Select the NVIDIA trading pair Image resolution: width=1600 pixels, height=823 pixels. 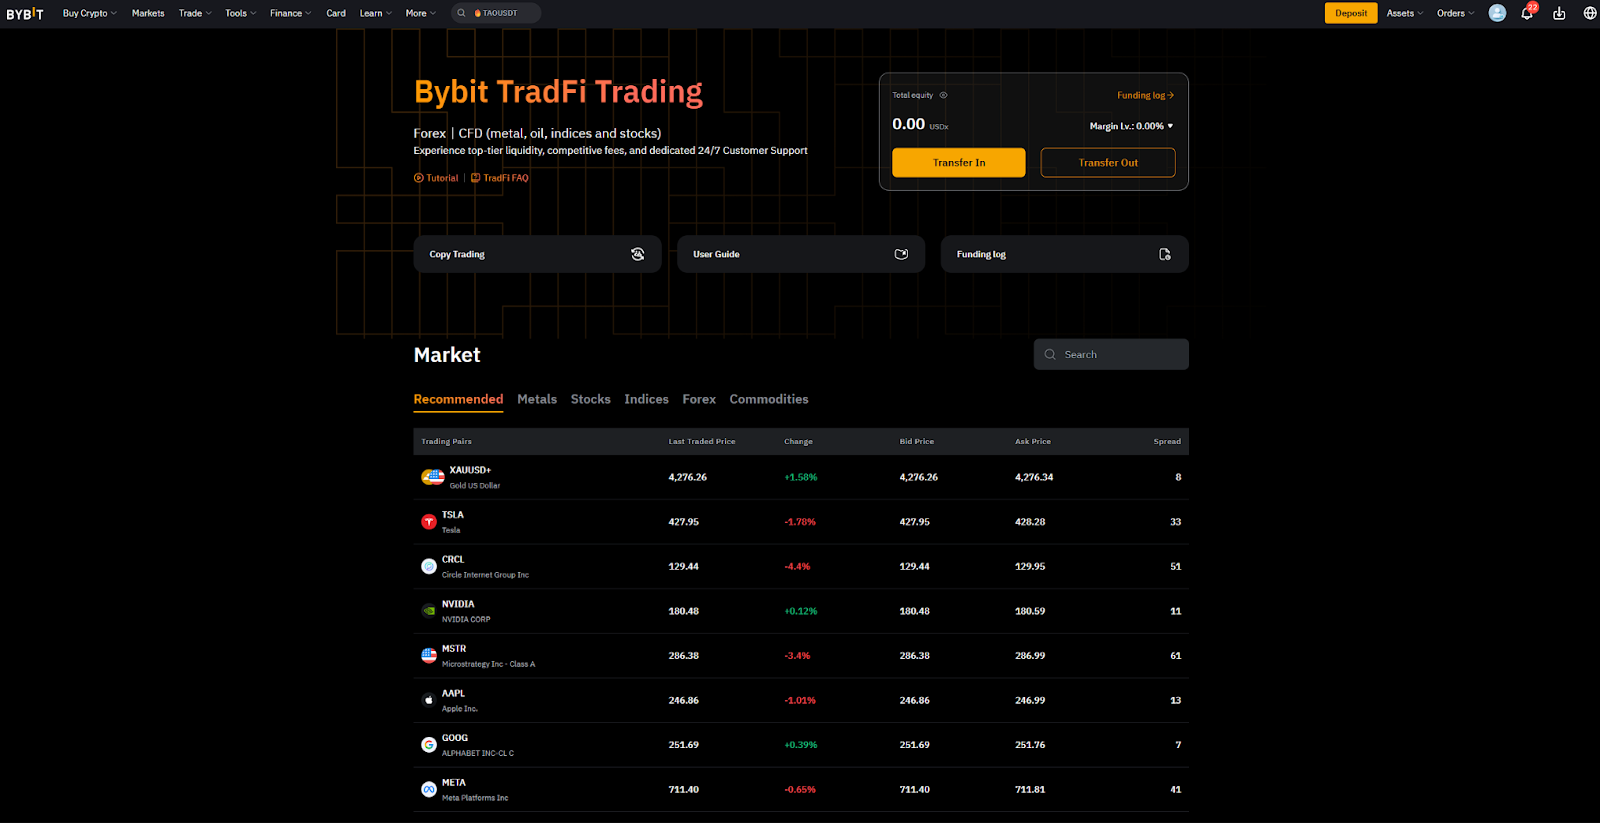pyautogui.click(x=801, y=611)
